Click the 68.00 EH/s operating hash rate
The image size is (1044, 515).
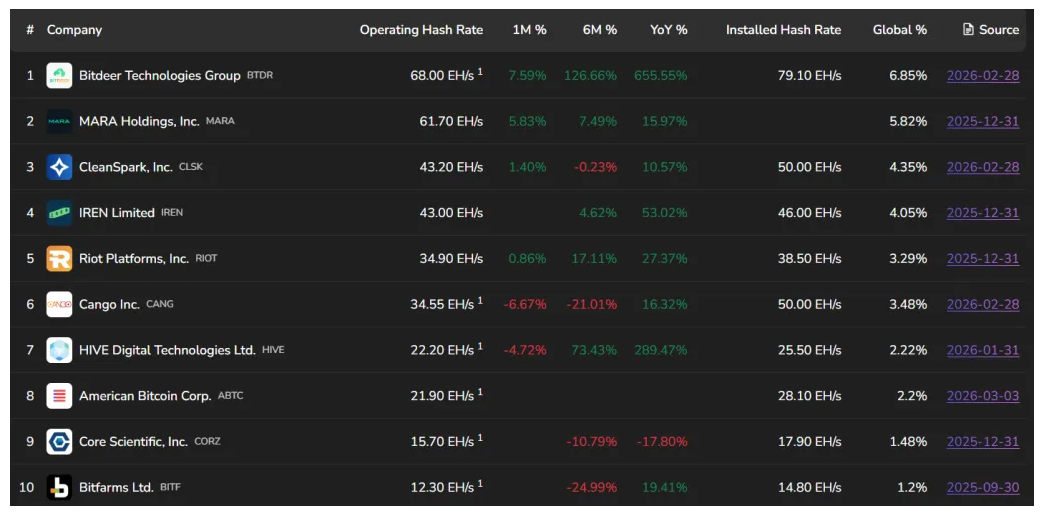click(x=442, y=76)
